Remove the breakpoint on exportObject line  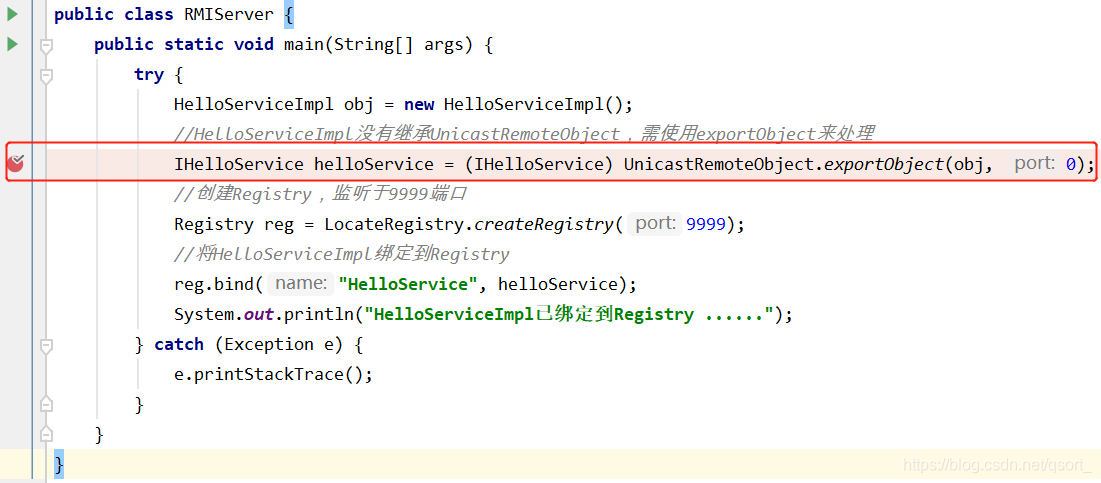[x=15, y=164]
